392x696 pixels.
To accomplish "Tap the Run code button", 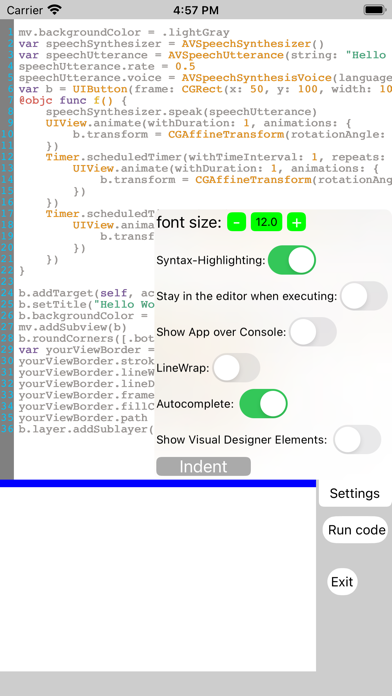I will point(356,530).
